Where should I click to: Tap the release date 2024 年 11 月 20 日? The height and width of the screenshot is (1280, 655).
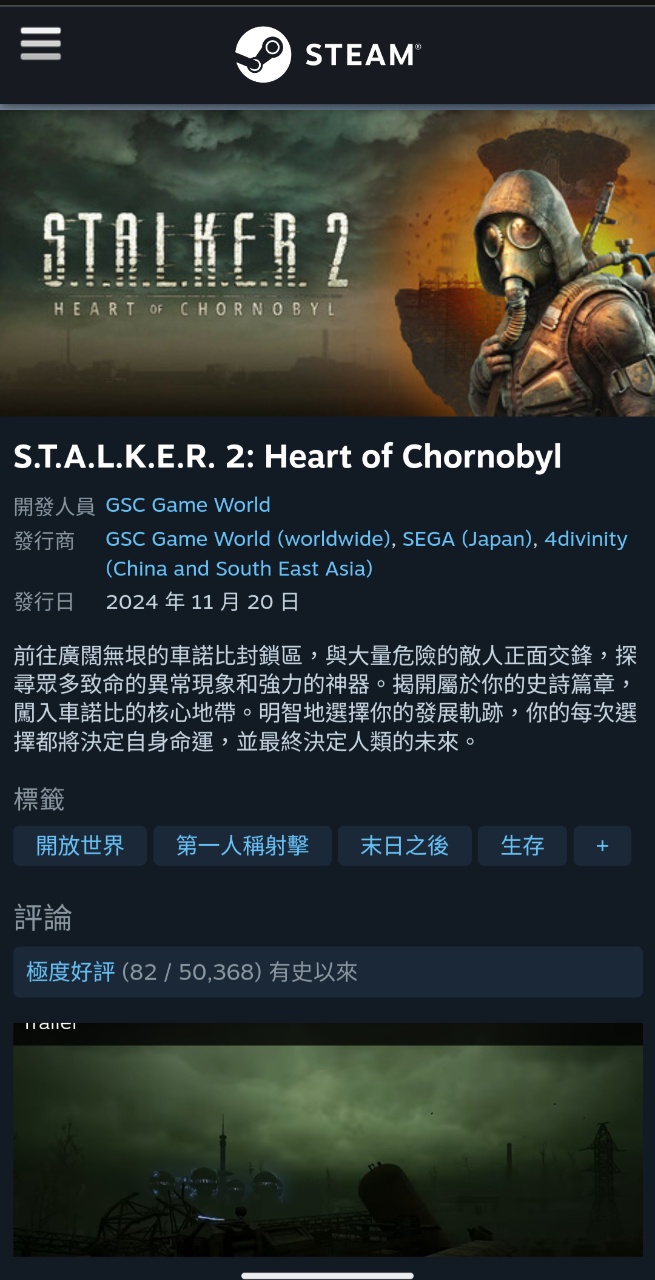coord(203,602)
